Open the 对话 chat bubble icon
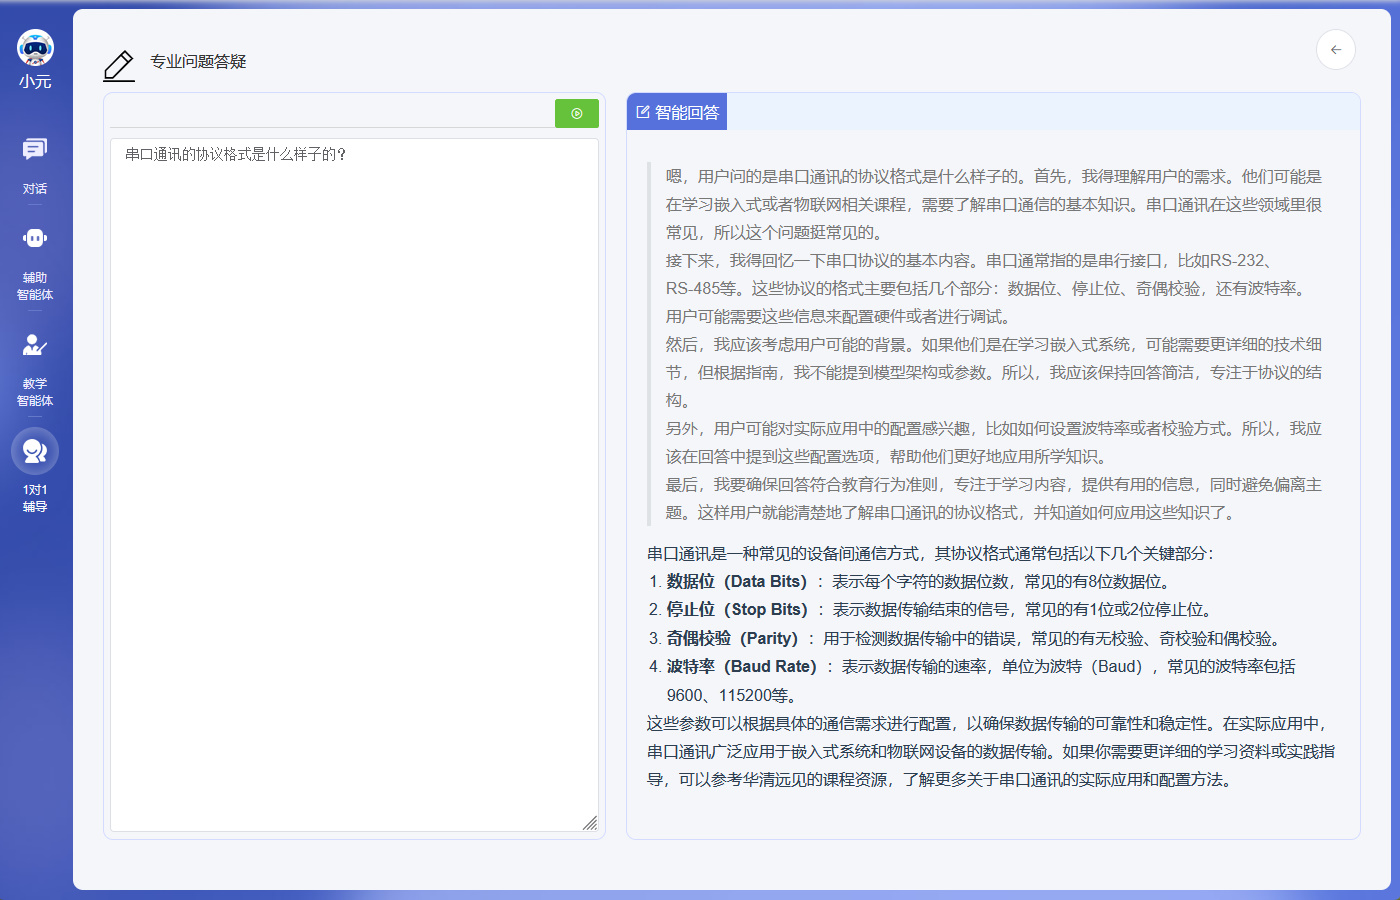The height and width of the screenshot is (900, 1400). coord(35,150)
